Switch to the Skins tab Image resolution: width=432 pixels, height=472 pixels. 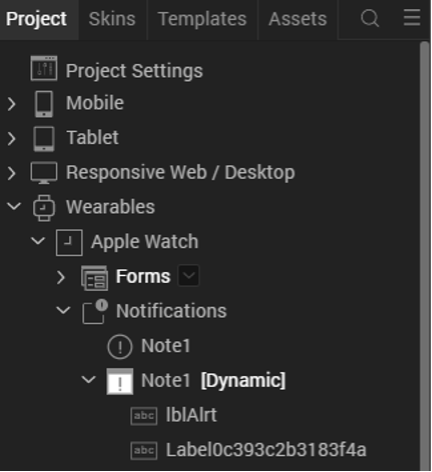click(x=112, y=19)
